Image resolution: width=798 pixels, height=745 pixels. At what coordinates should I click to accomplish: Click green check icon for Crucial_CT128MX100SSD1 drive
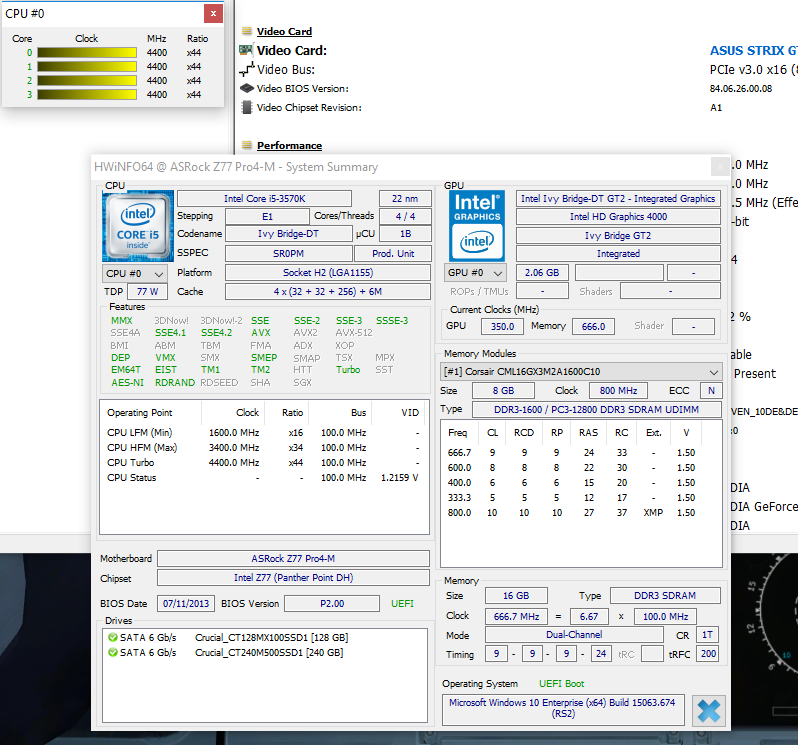[113, 637]
